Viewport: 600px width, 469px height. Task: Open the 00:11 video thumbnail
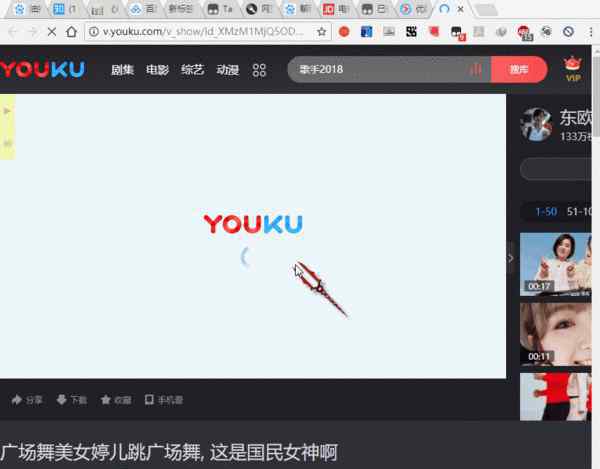(556, 334)
